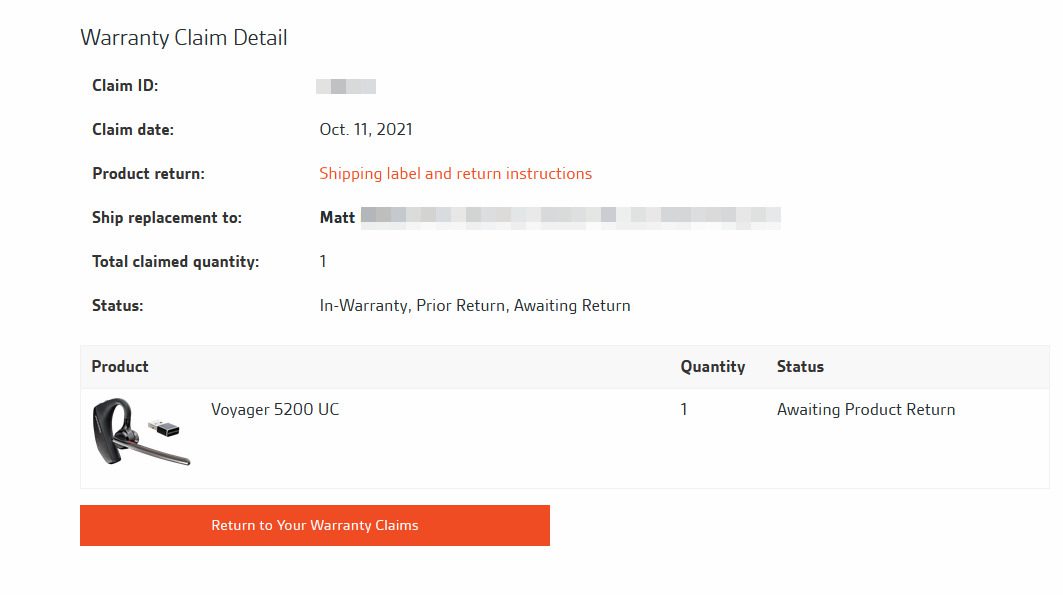Click the total claimed quantity value

click(323, 262)
